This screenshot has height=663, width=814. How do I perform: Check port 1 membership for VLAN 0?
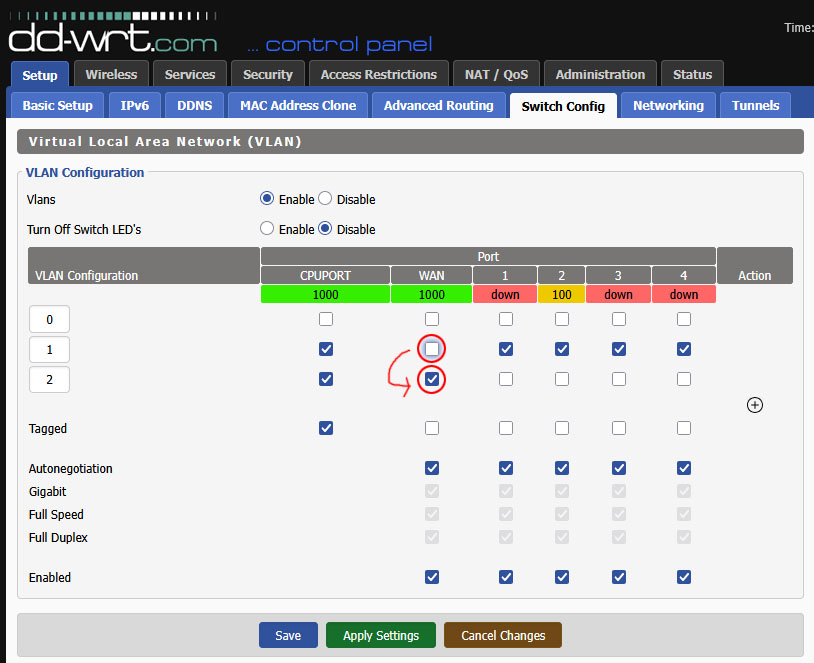click(505, 318)
